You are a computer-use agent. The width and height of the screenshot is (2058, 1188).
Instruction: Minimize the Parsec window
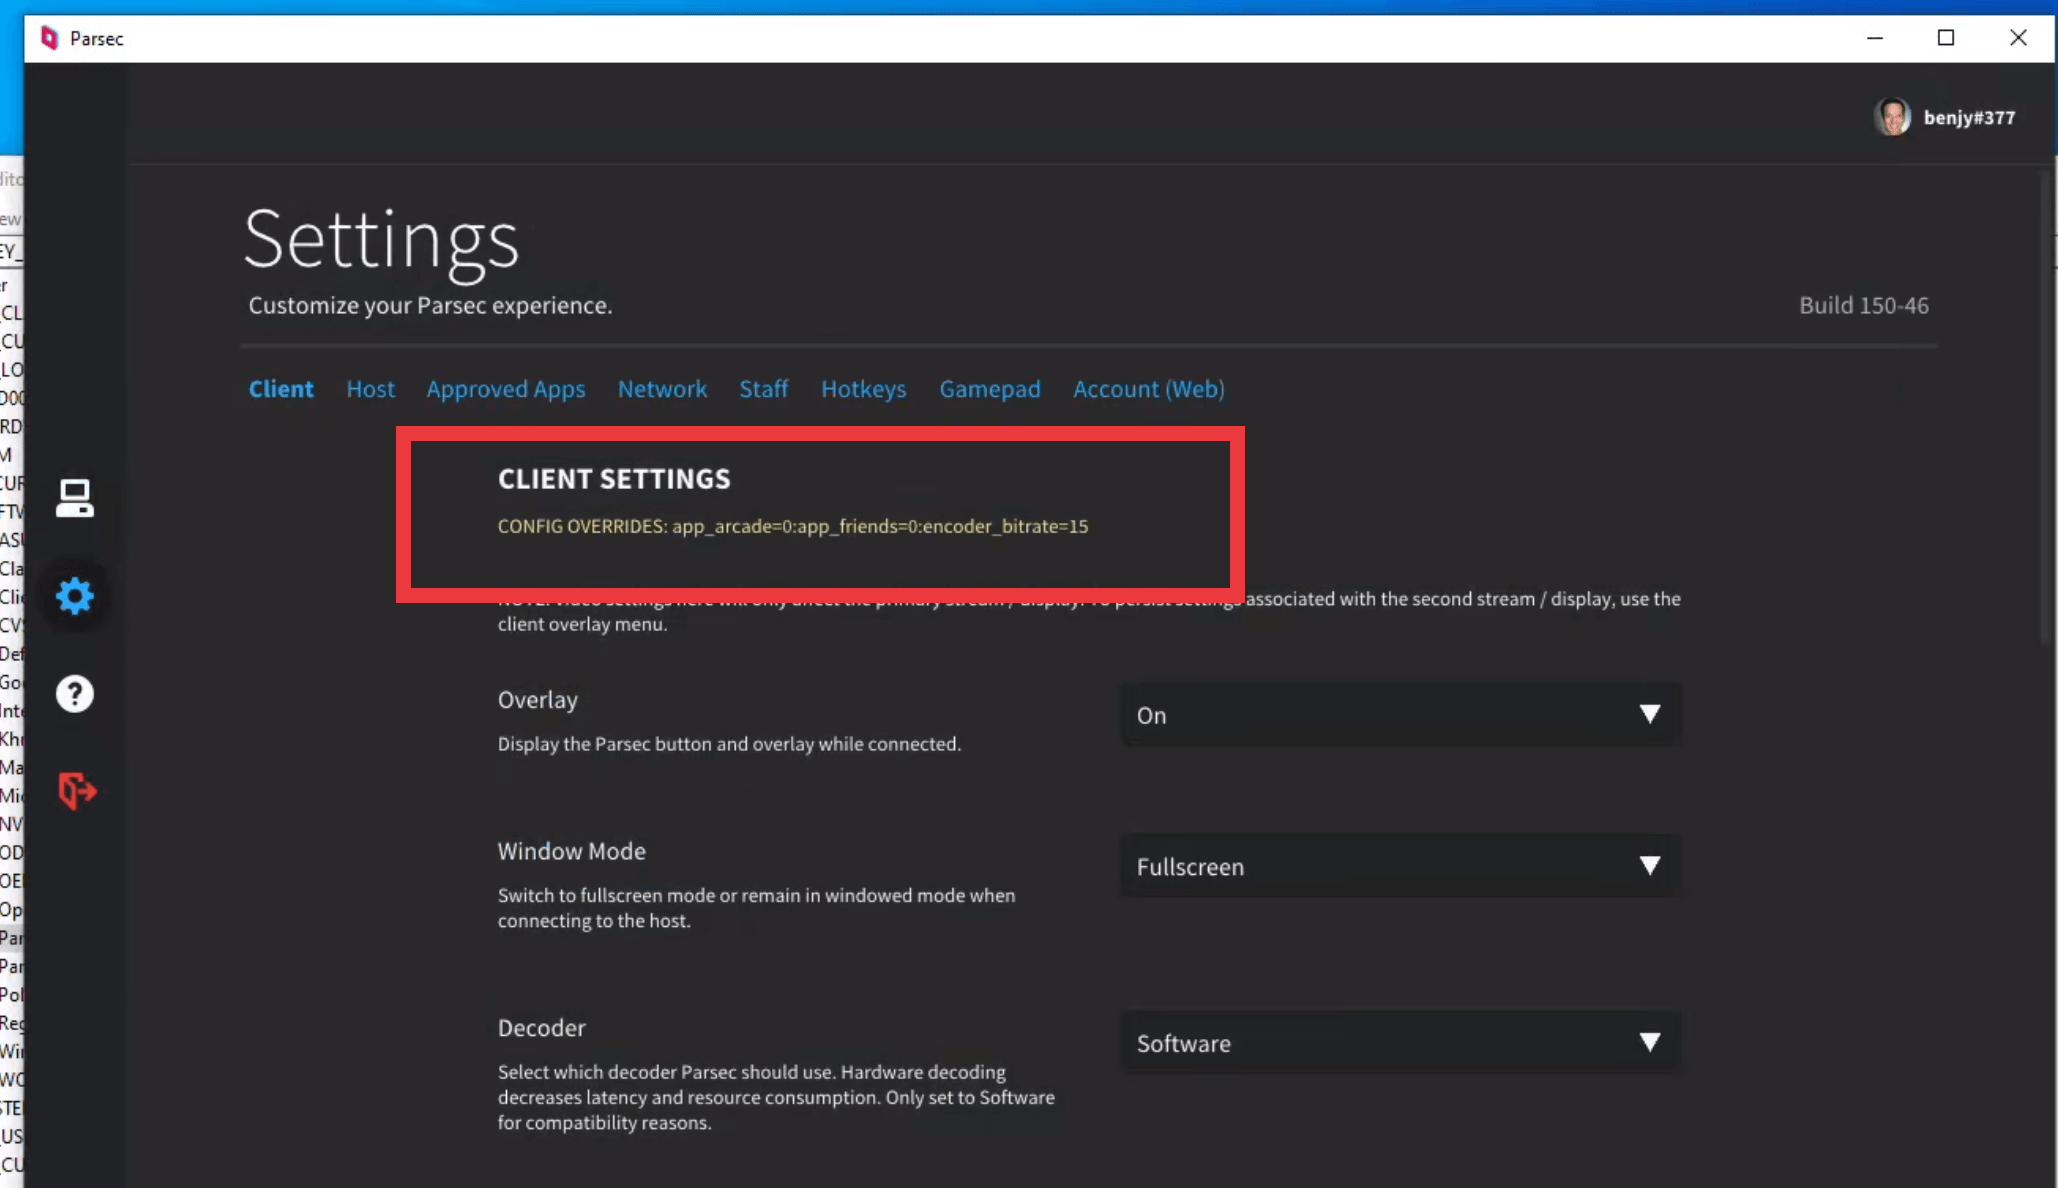click(x=1874, y=38)
